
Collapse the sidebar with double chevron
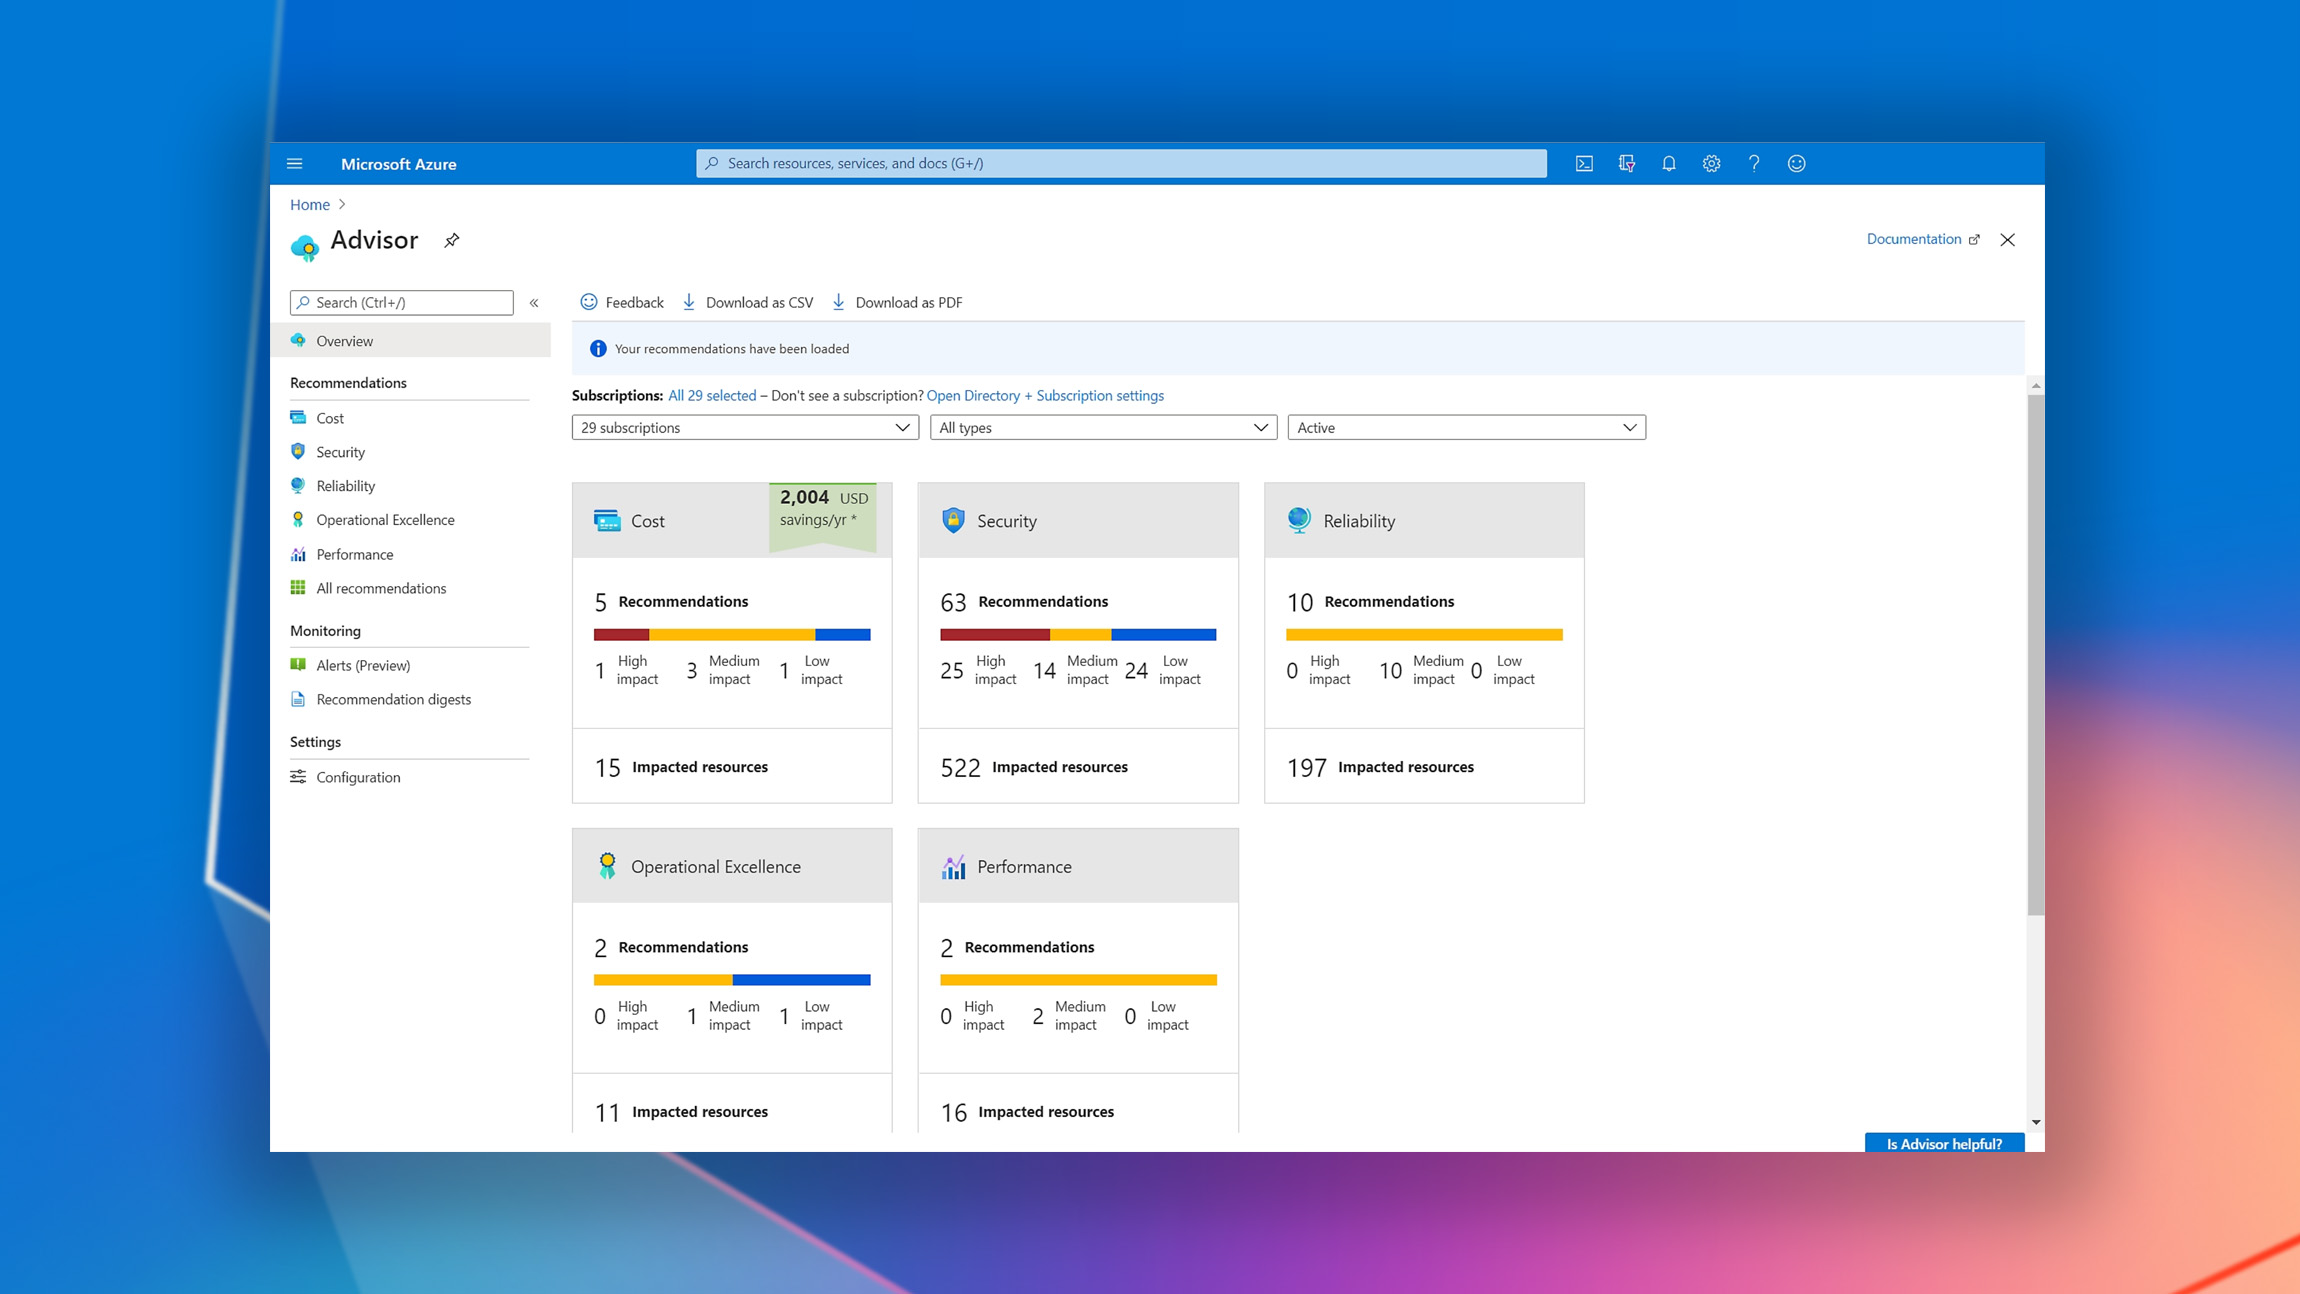(534, 303)
